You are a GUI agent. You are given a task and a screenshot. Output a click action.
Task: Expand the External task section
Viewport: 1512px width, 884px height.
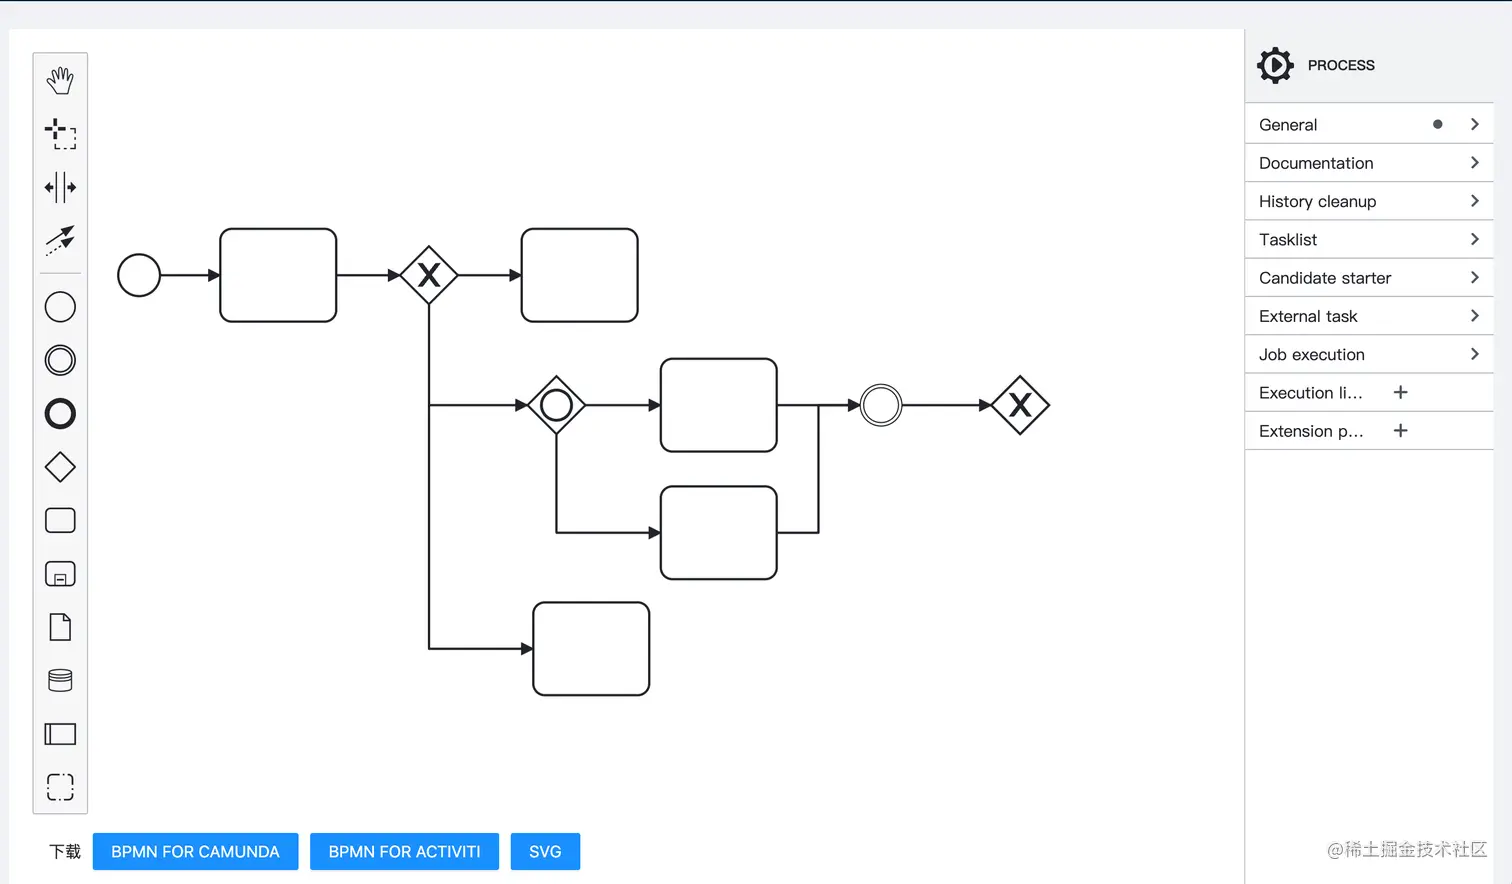(1369, 316)
